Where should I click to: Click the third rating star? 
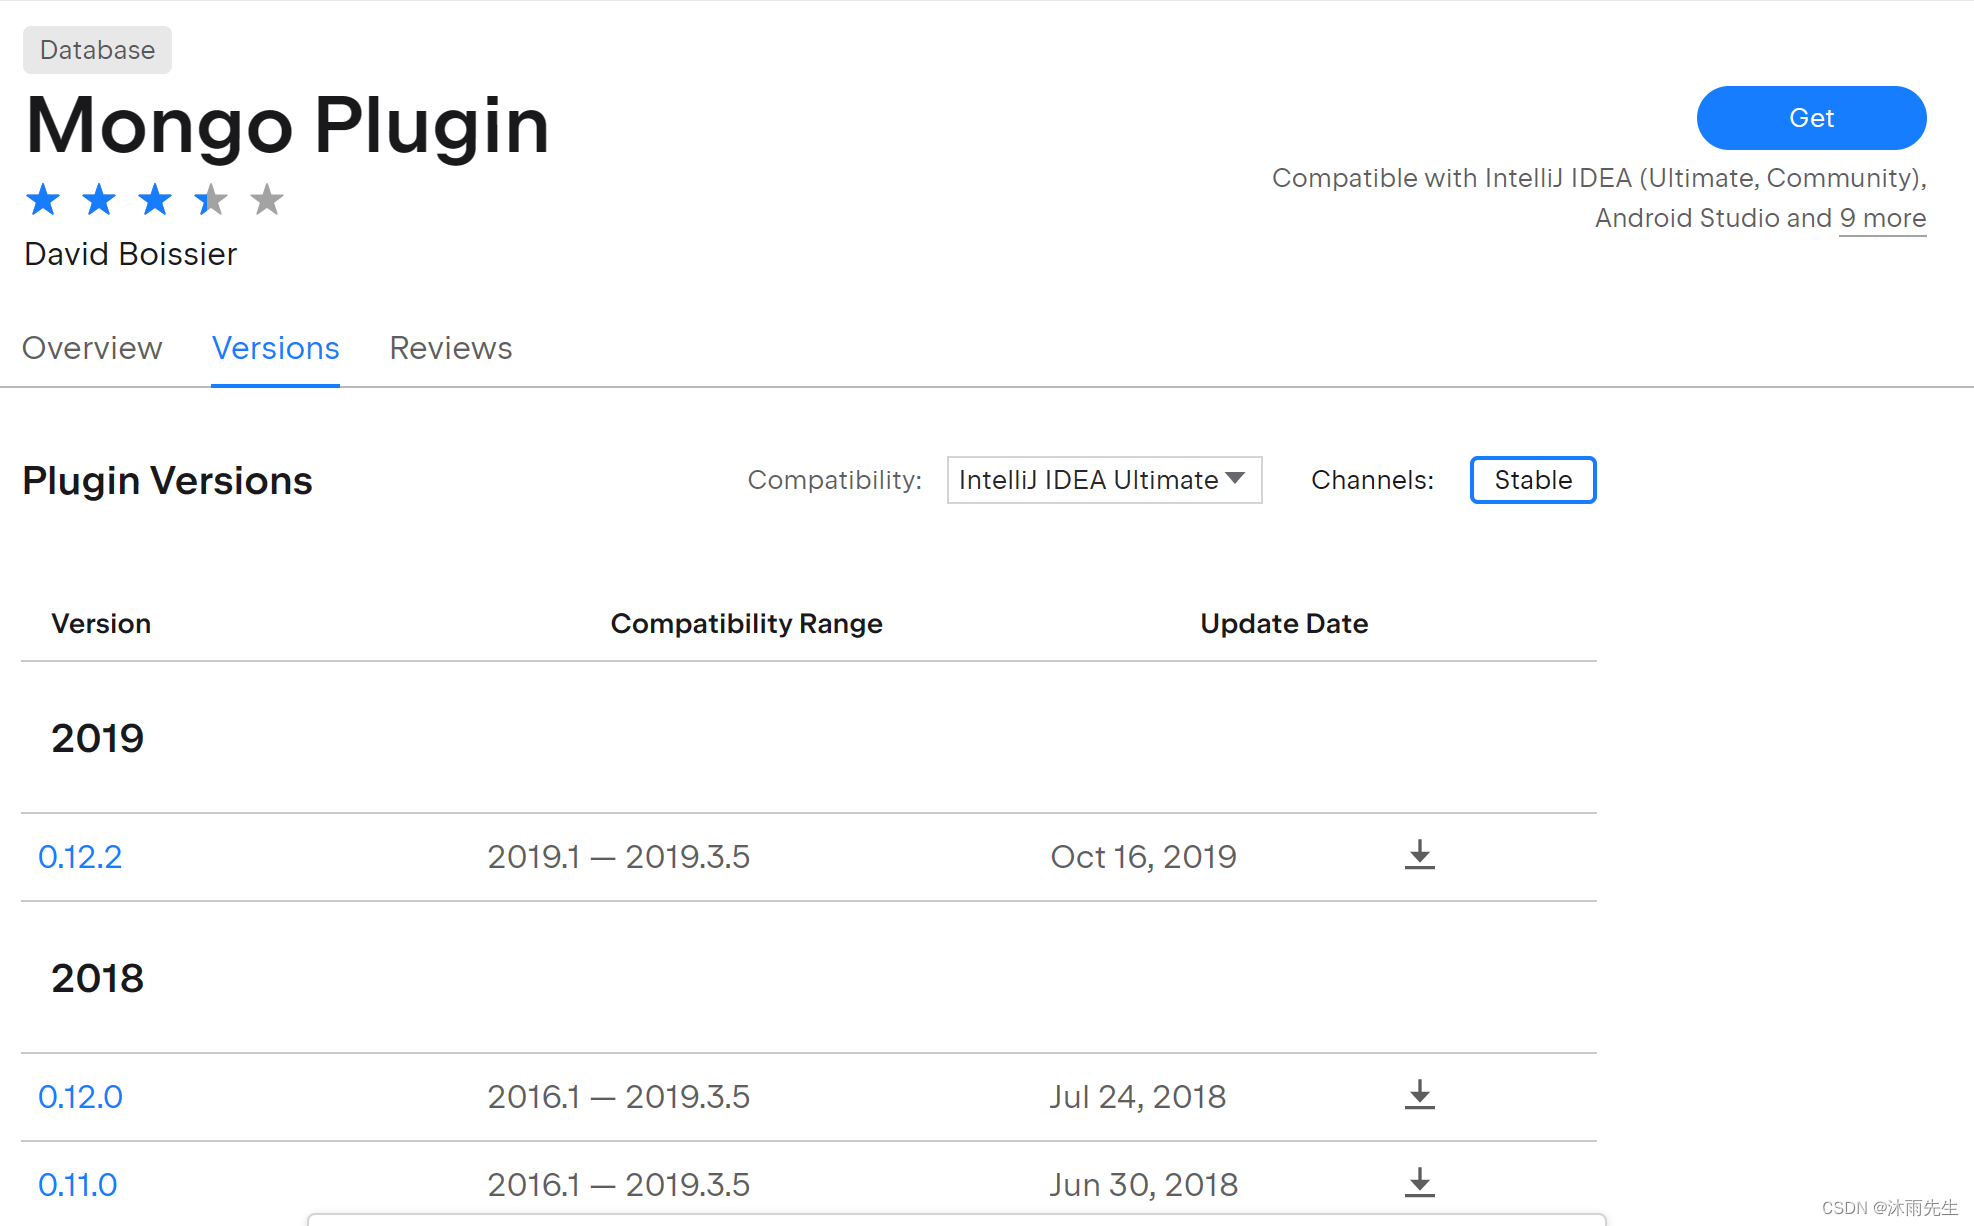(x=155, y=200)
